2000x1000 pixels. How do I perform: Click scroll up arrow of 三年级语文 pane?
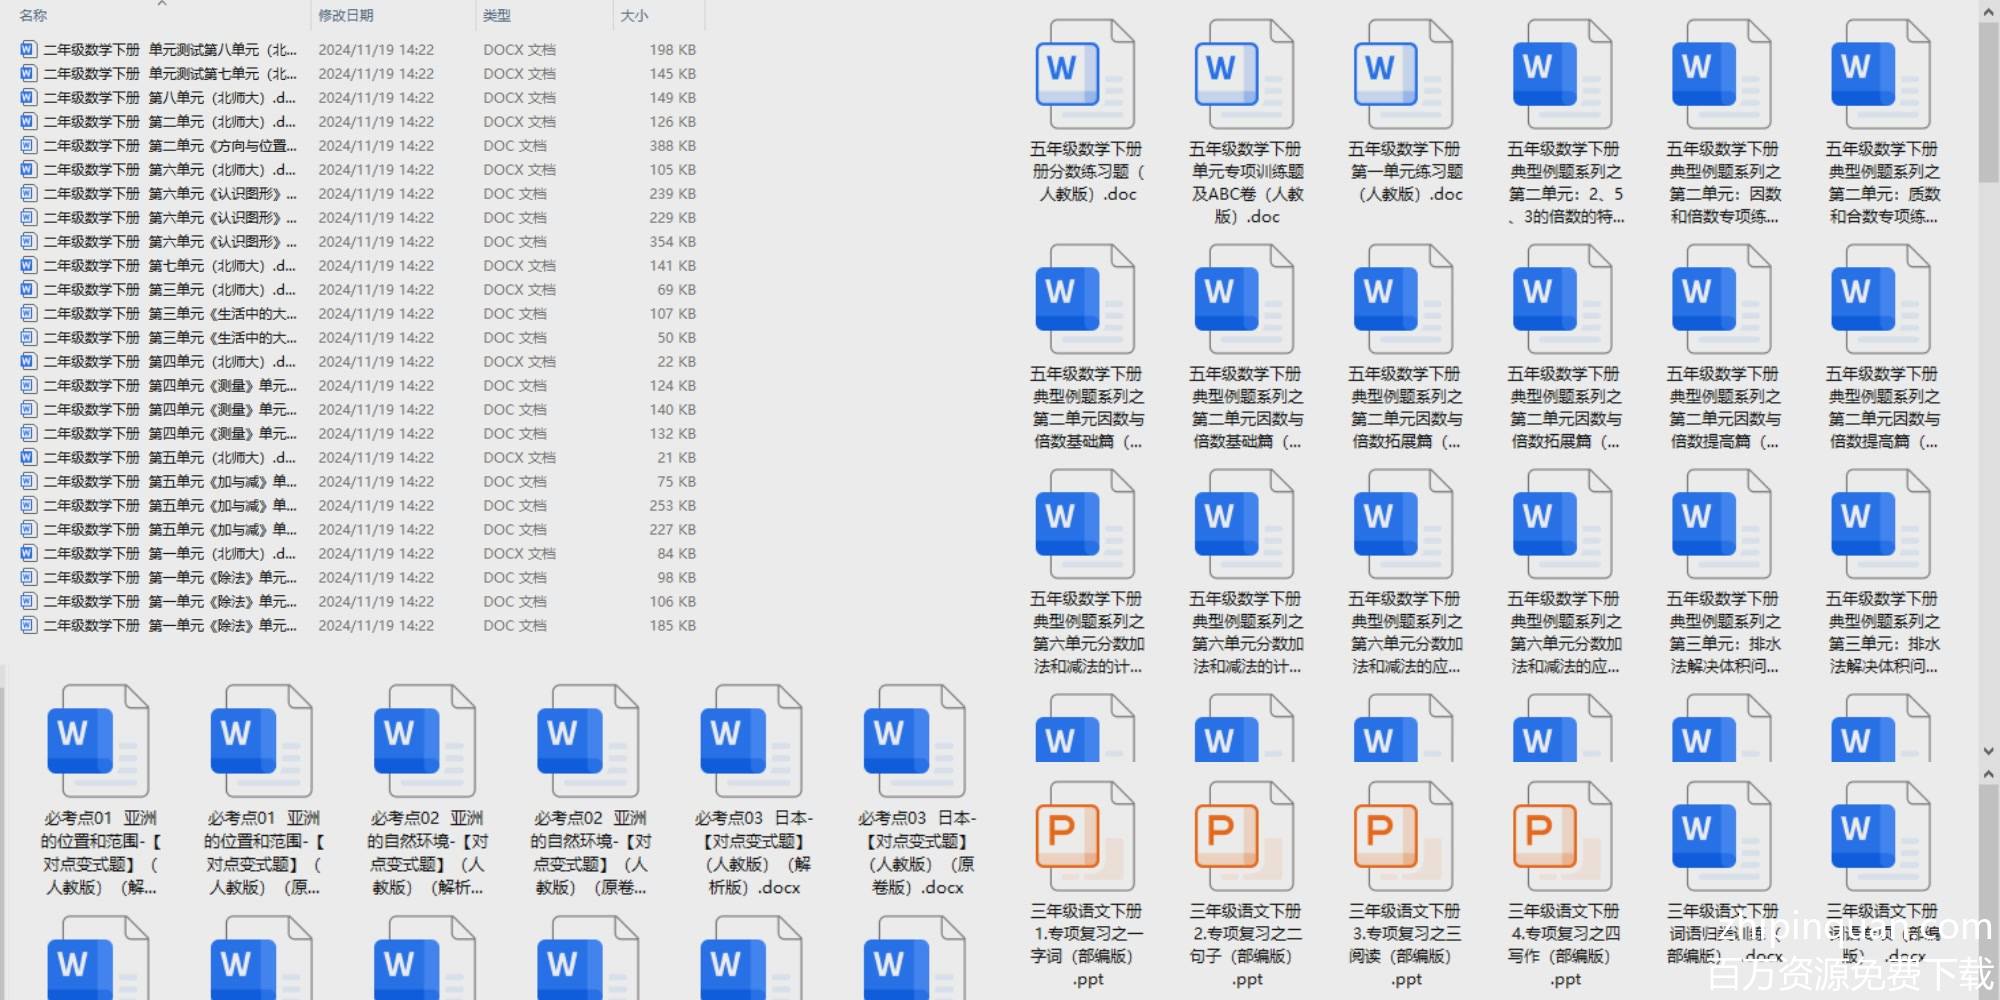pos(1988,775)
